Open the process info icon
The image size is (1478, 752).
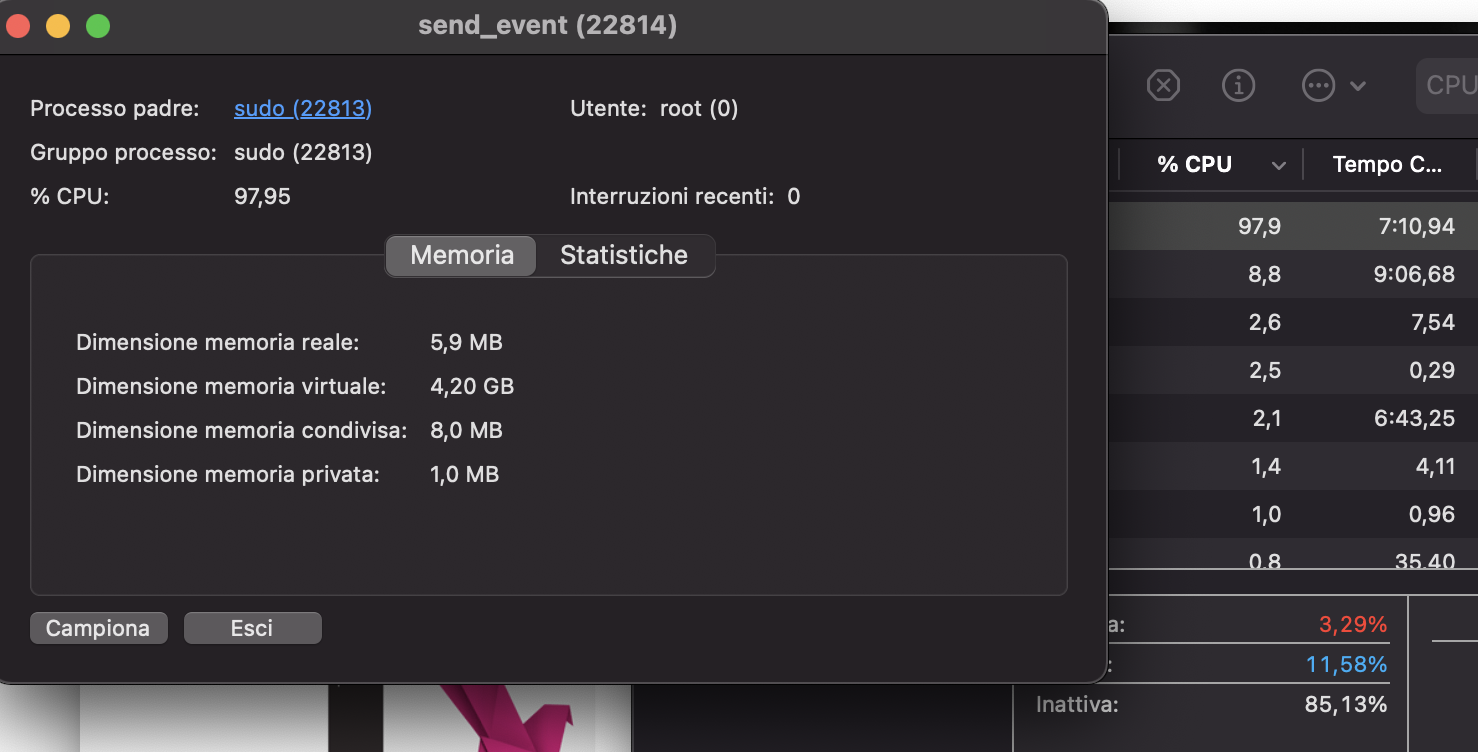pyautogui.click(x=1239, y=85)
